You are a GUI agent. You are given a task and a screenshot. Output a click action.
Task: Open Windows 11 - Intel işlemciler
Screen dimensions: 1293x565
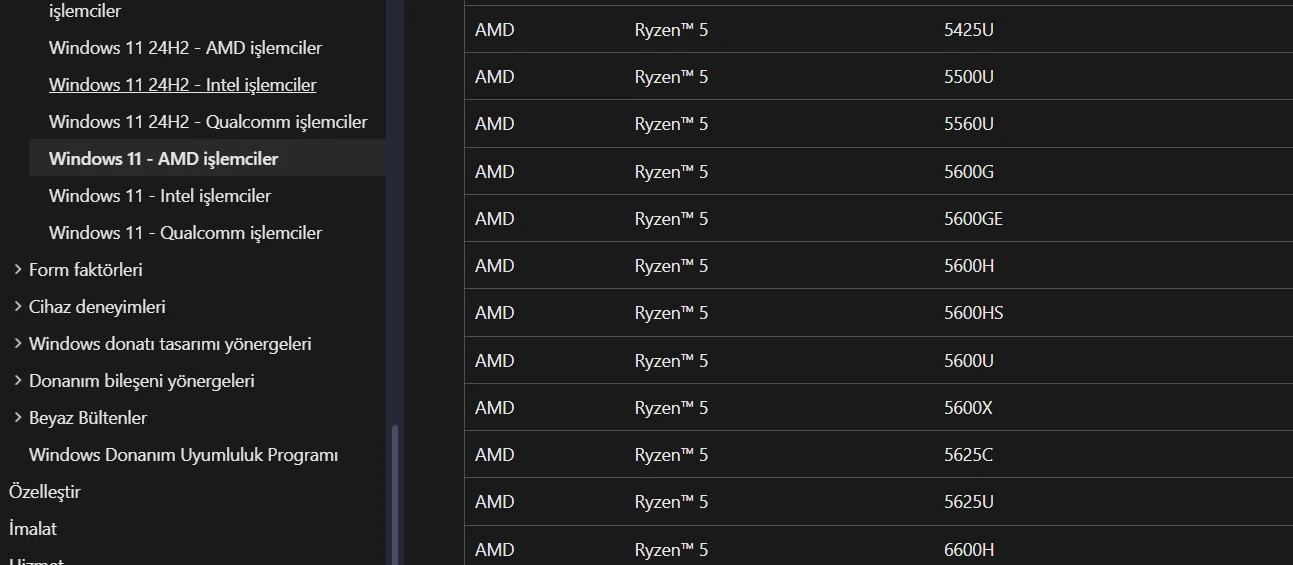pyautogui.click(x=160, y=196)
